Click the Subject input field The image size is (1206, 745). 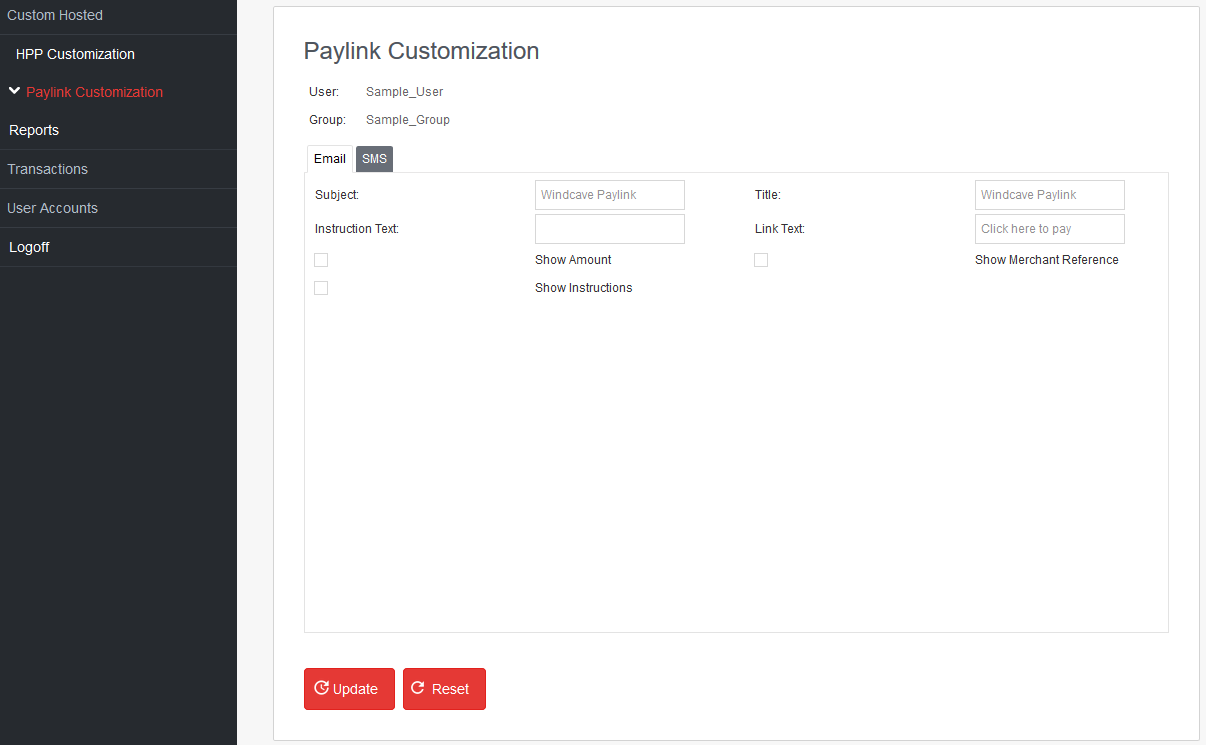pos(609,195)
